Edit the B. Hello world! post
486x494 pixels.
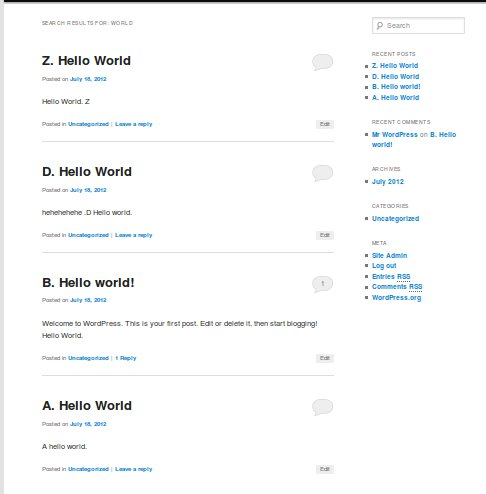click(x=325, y=358)
